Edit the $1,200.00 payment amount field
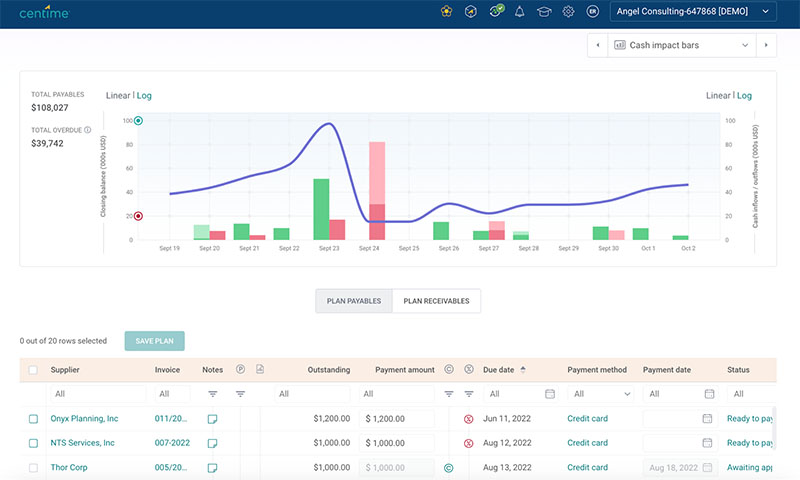This screenshot has width=800, height=480. pyautogui.click(x=396, y=419)
